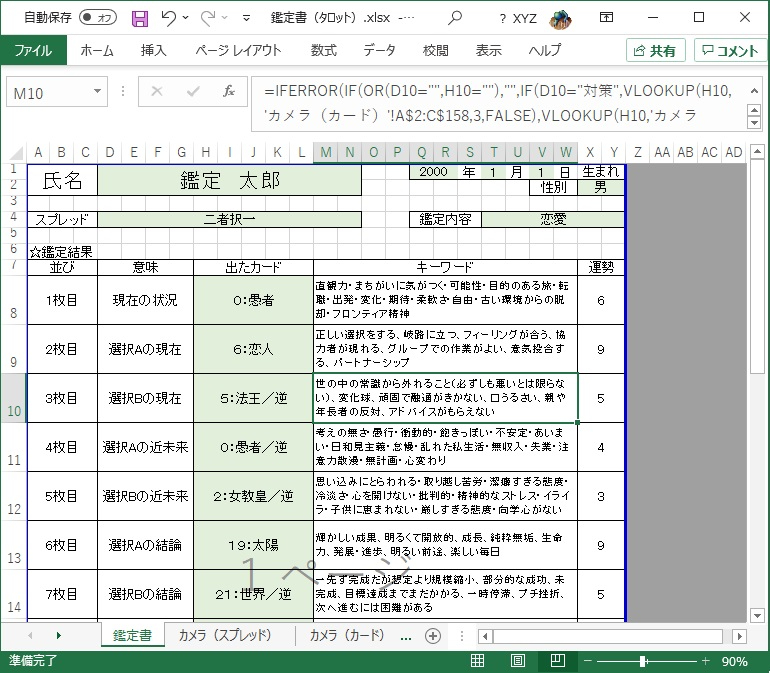This screenshot has width=770, height=673.
Task: Open the 校閲 ribbon tab
Action: [436, 50]
